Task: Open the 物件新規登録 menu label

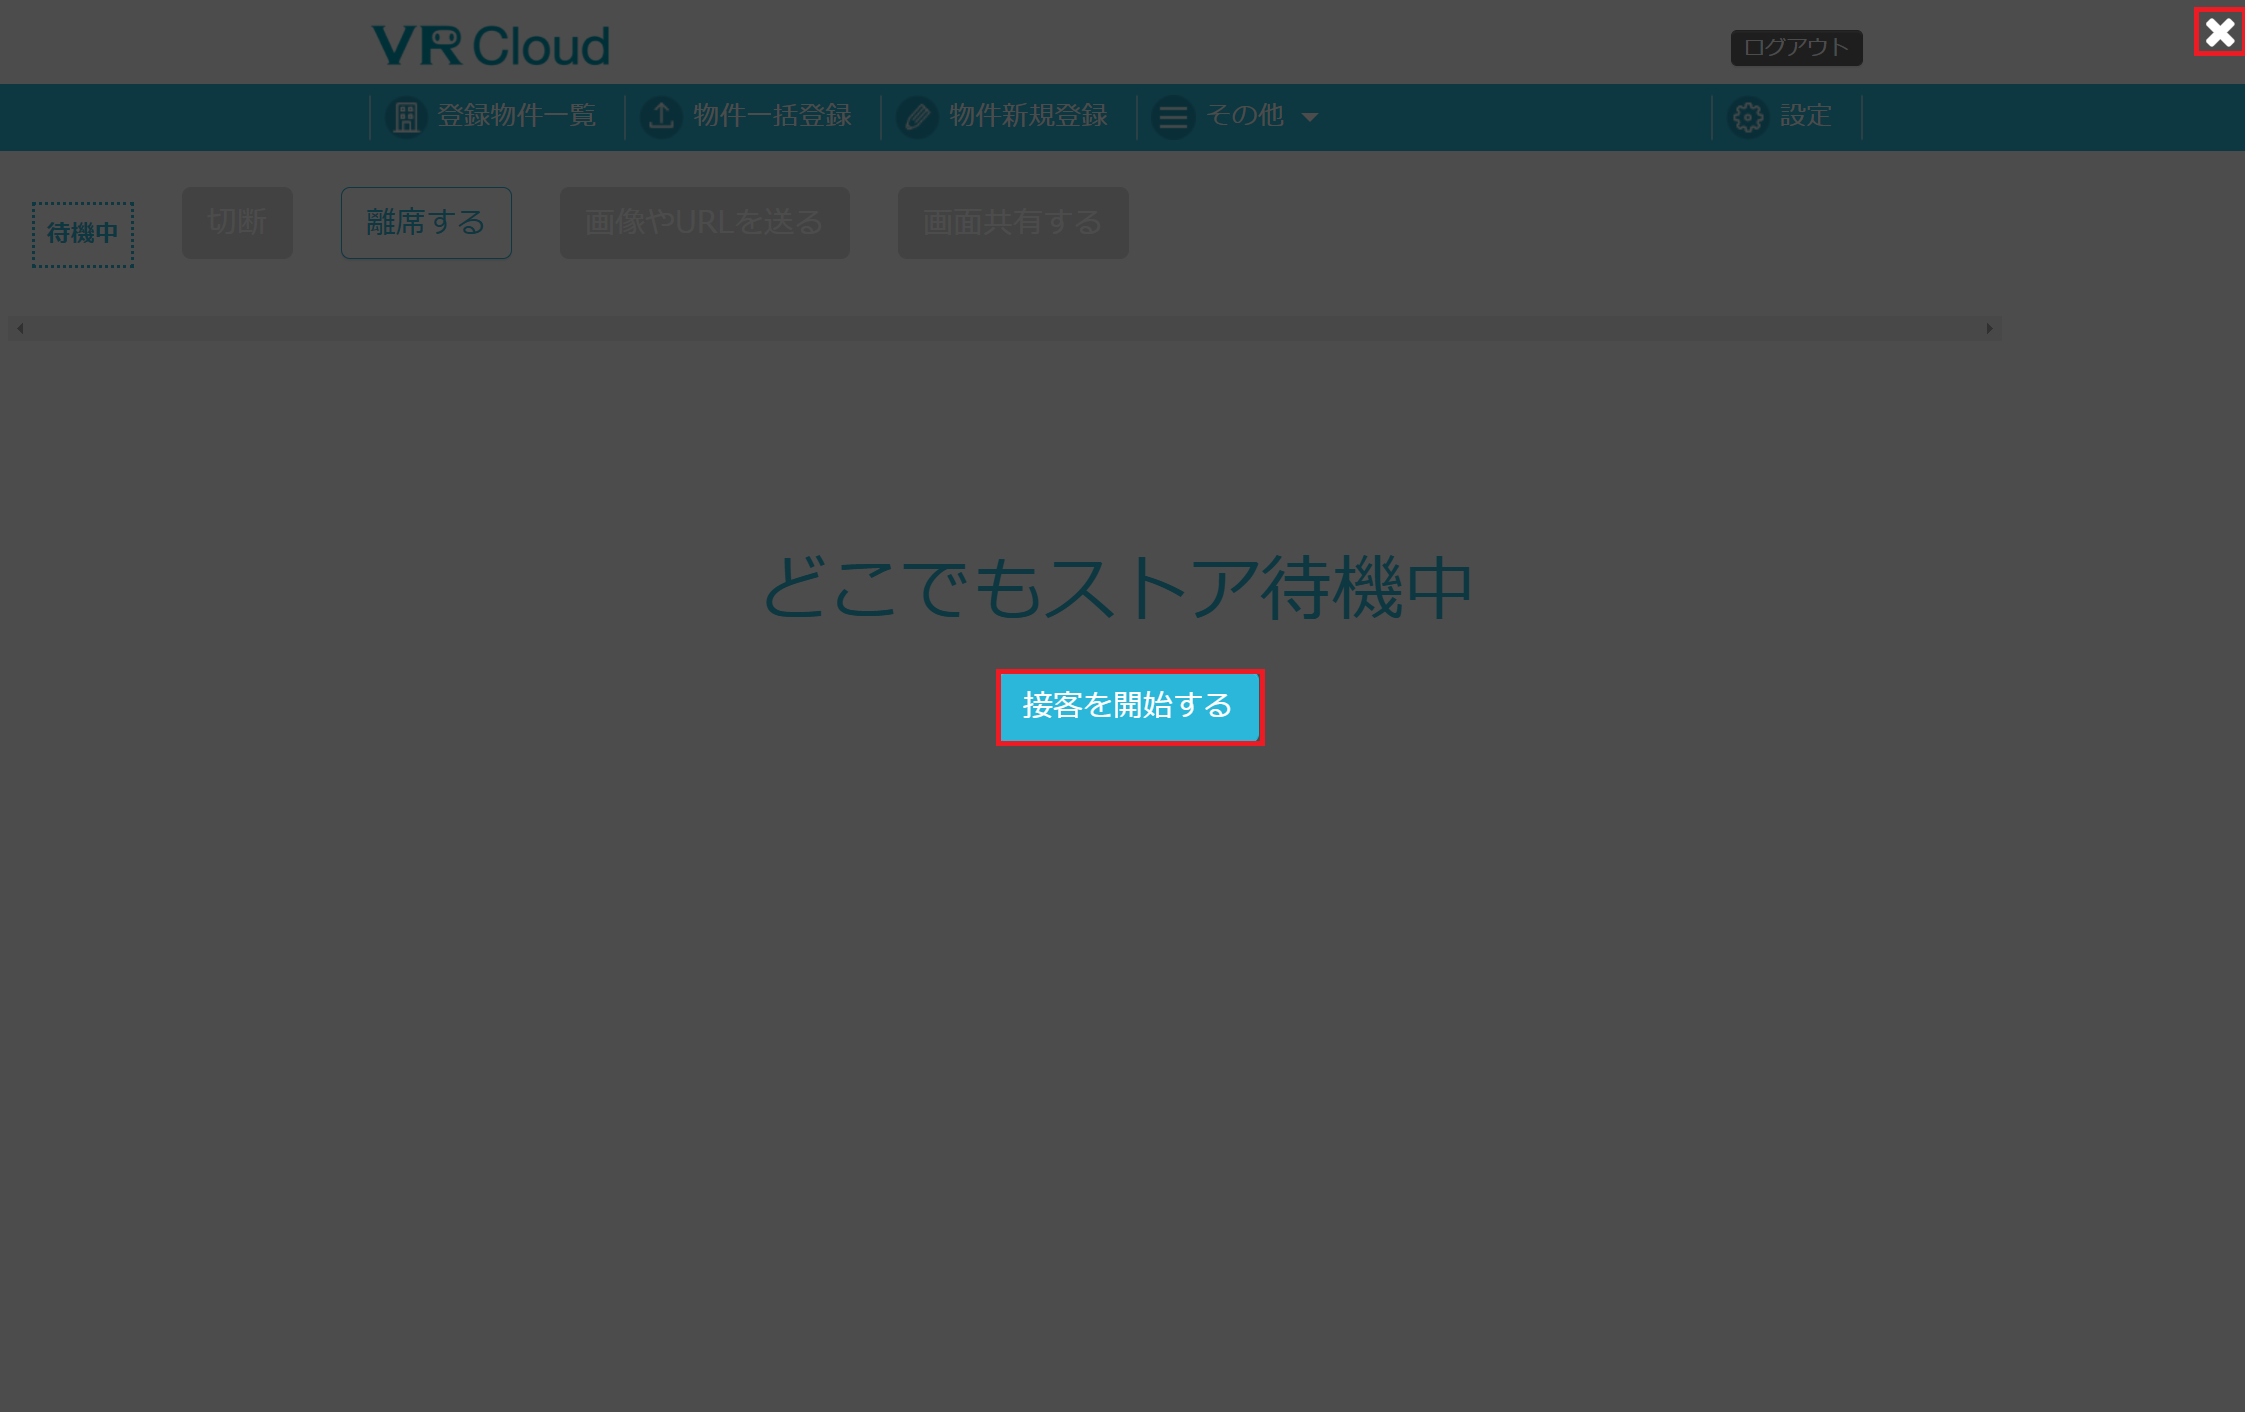Action: [x=1028, y=116]
